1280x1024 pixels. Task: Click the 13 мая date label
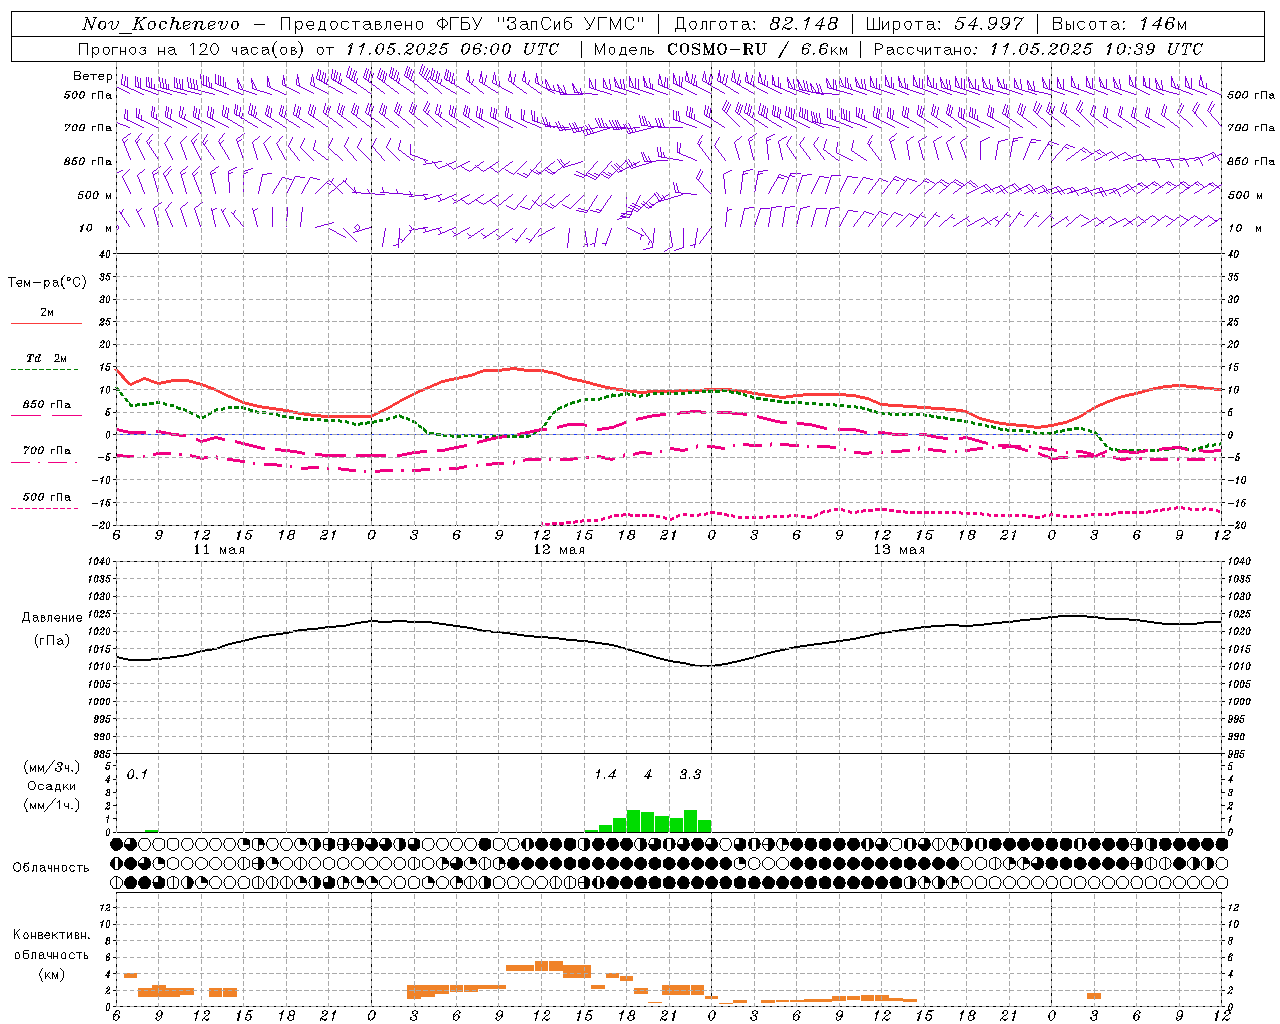[899, 550]
